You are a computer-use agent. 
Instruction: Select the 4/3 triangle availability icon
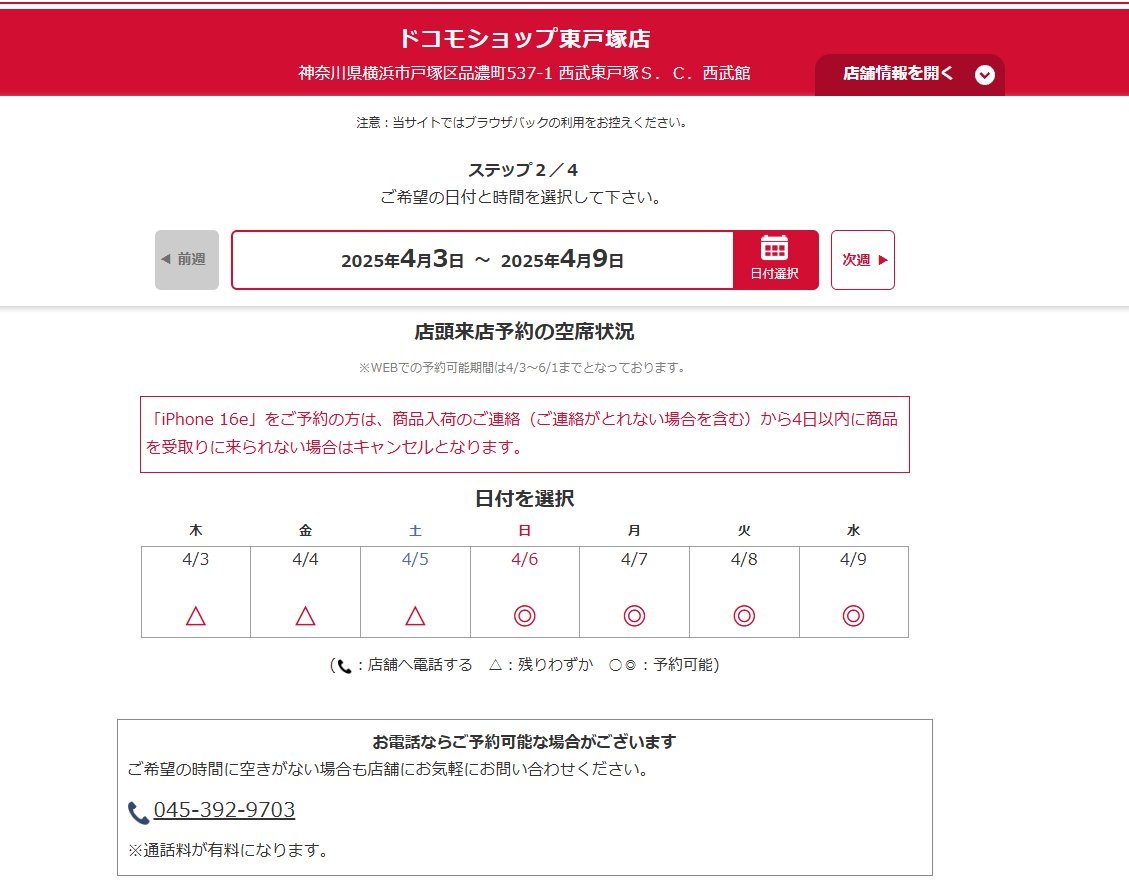tap(196, 616)
